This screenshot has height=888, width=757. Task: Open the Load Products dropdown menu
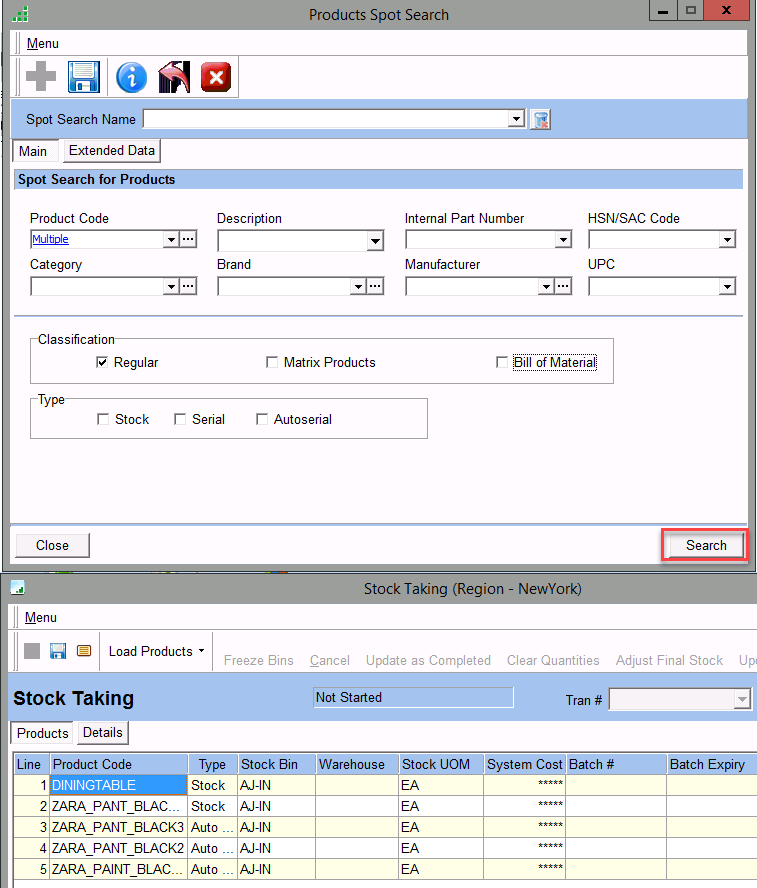[156, 651]
